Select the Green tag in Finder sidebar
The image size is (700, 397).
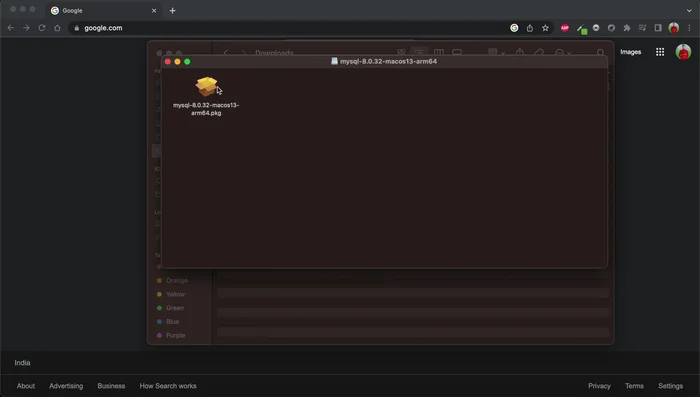click(x=170, y=308)
